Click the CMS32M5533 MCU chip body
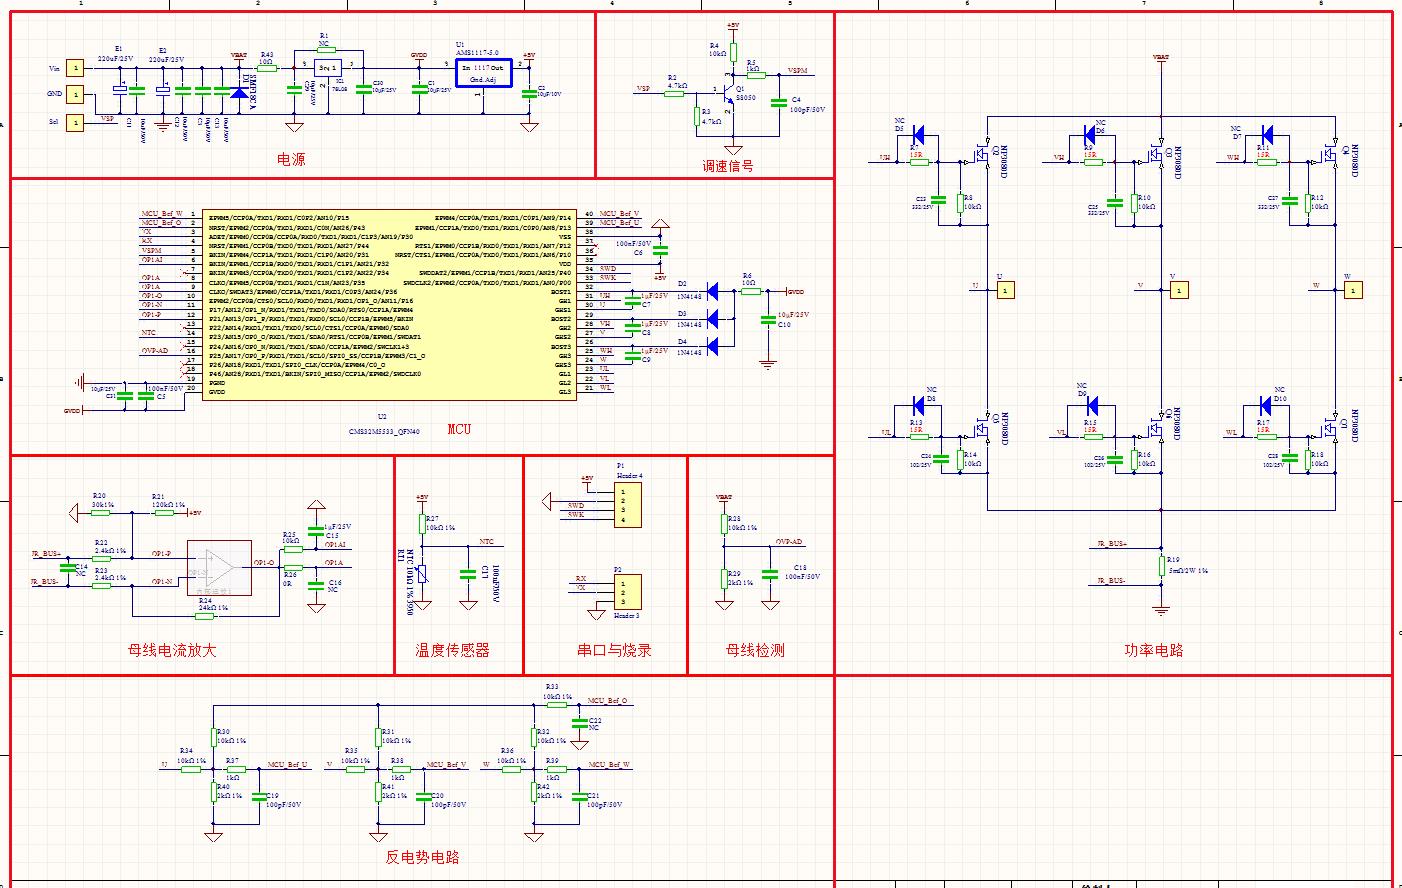Image resolution: width=1402 pixels, height=888 pixels. tap(391, 305)
